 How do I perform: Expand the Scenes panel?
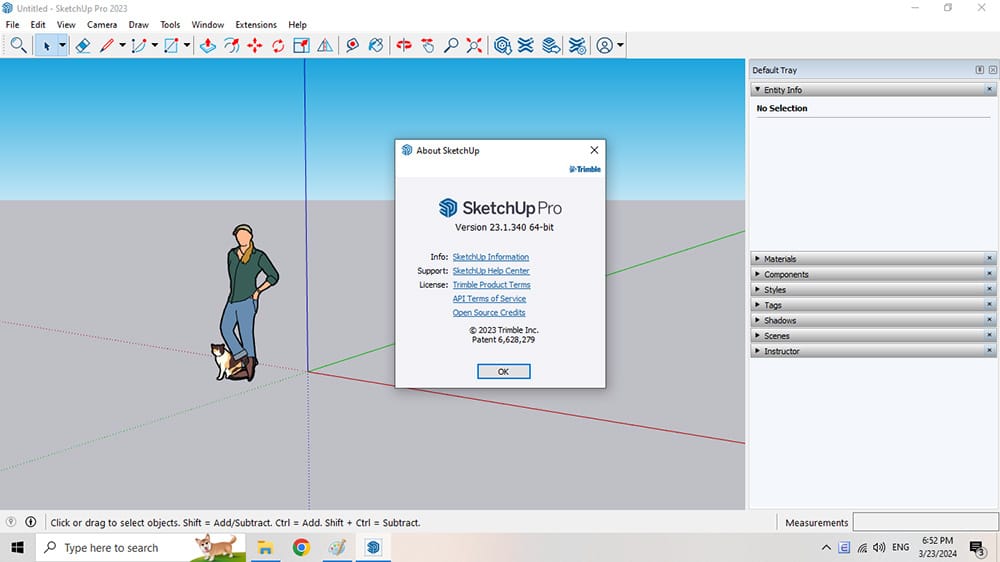(758, 335)
